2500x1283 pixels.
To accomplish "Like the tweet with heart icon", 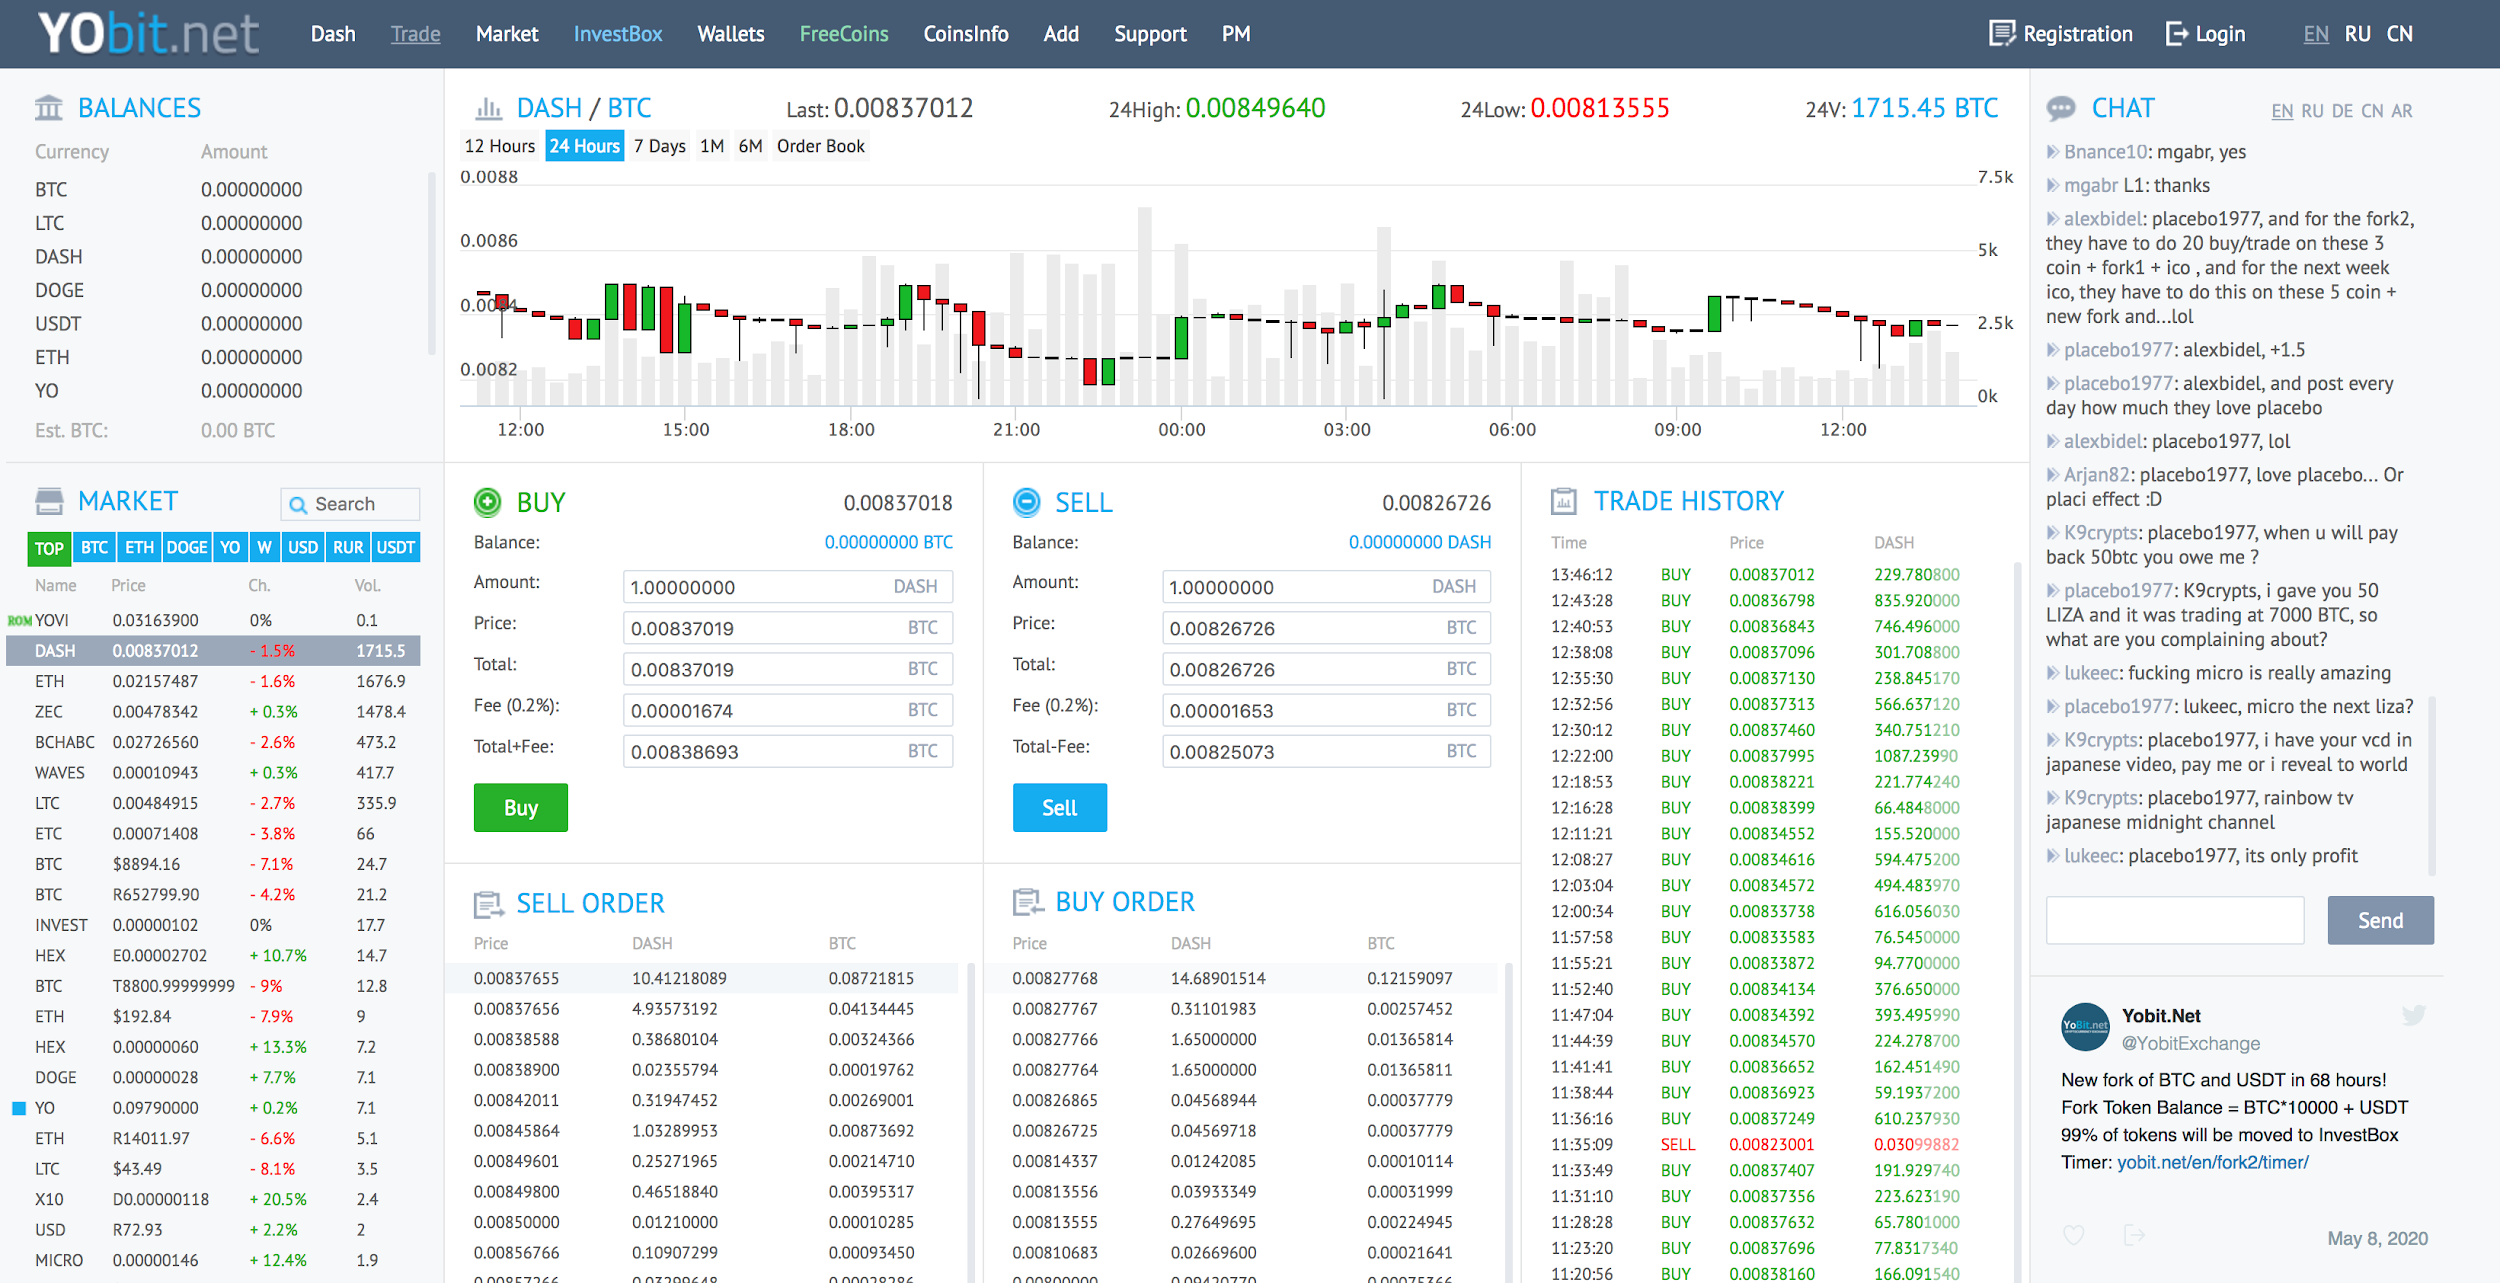I will 2074,1236.
